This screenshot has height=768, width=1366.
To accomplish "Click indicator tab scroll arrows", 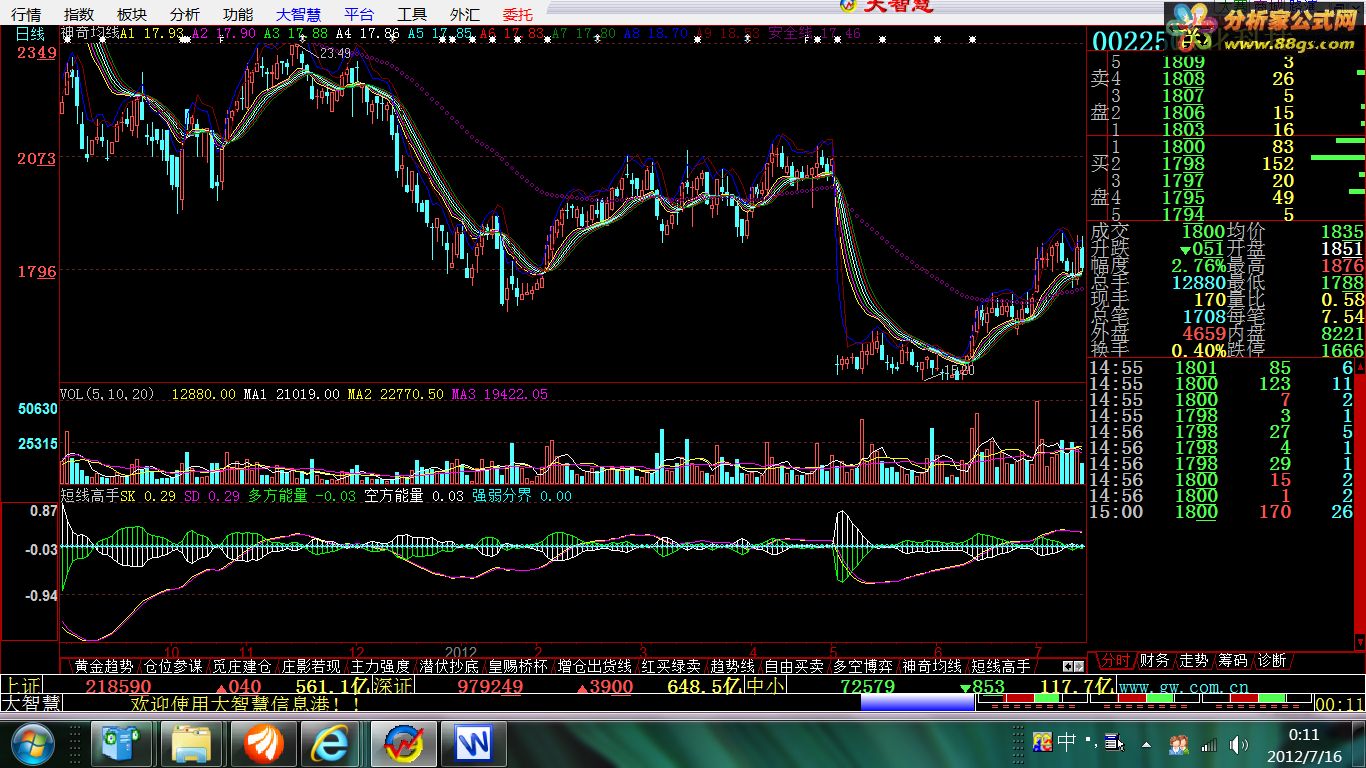I will [1072, 666].
